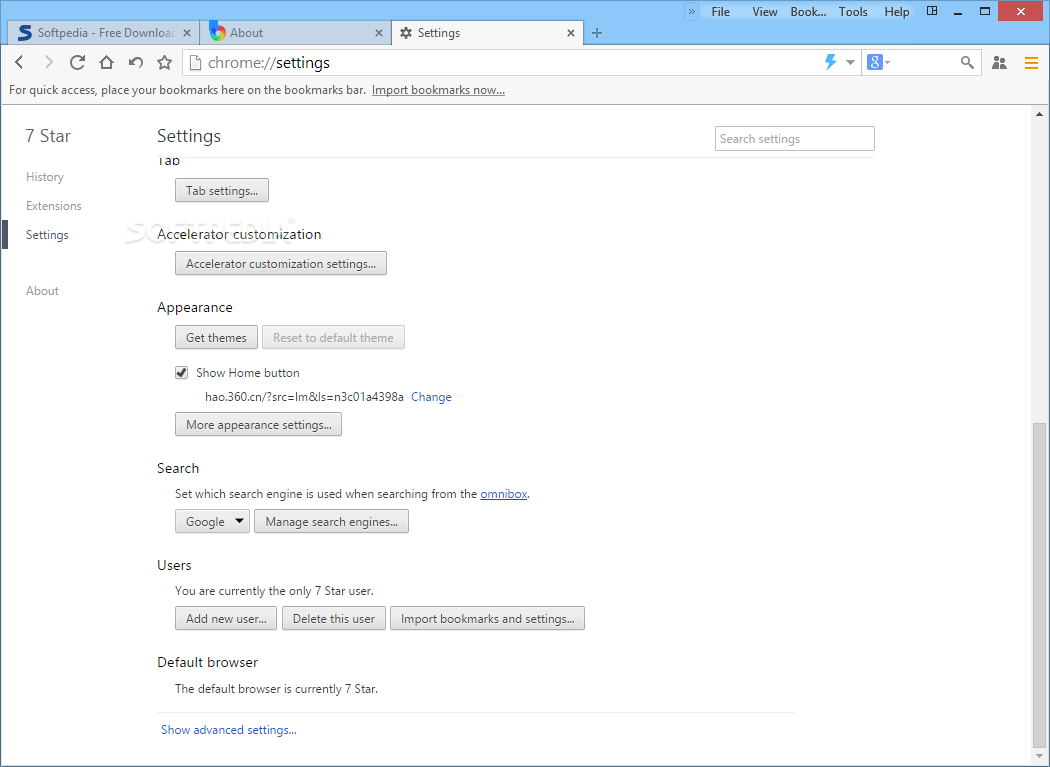Click the address bar showing chrome://settings
1050x767 pixels.
coord(502,63)
